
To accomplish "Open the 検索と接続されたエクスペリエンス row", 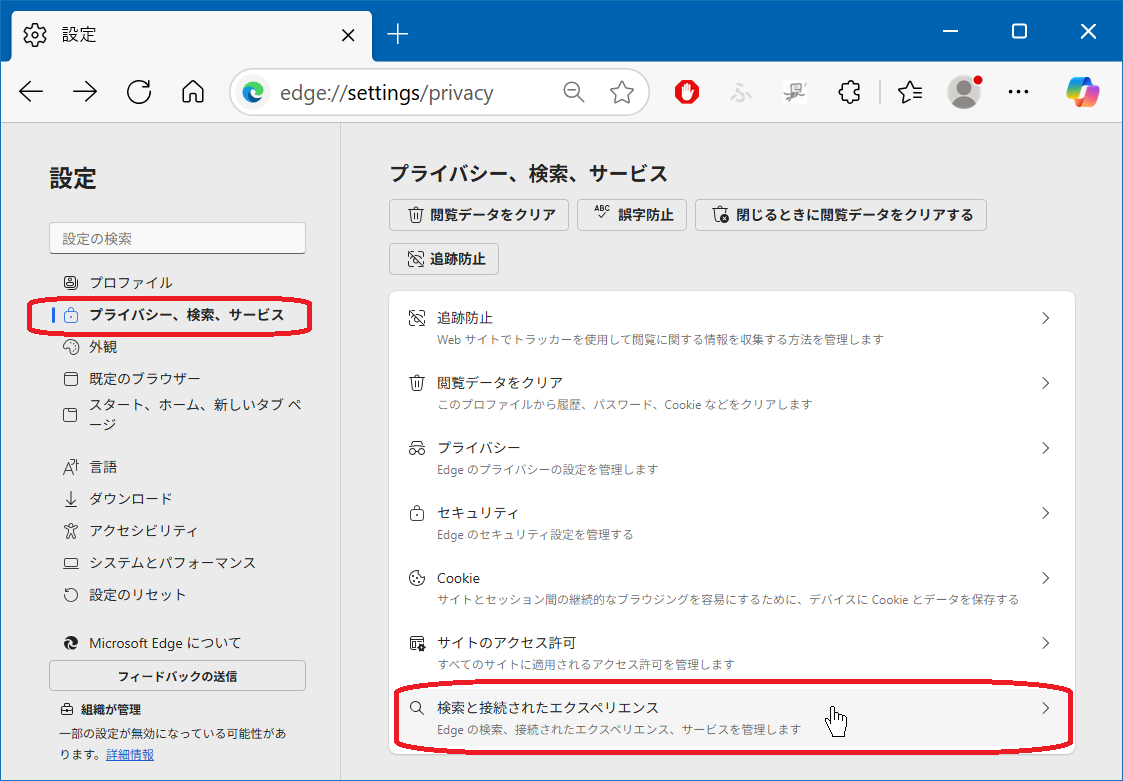I will (x=731, y=717).
